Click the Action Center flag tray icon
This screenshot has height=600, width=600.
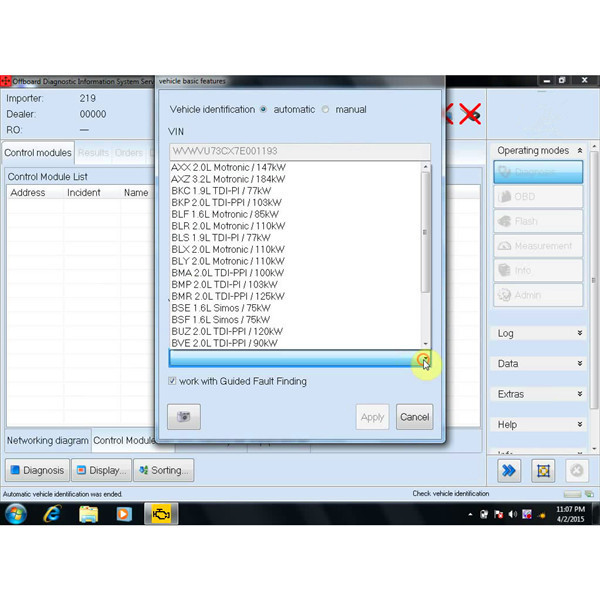[498, 515]
